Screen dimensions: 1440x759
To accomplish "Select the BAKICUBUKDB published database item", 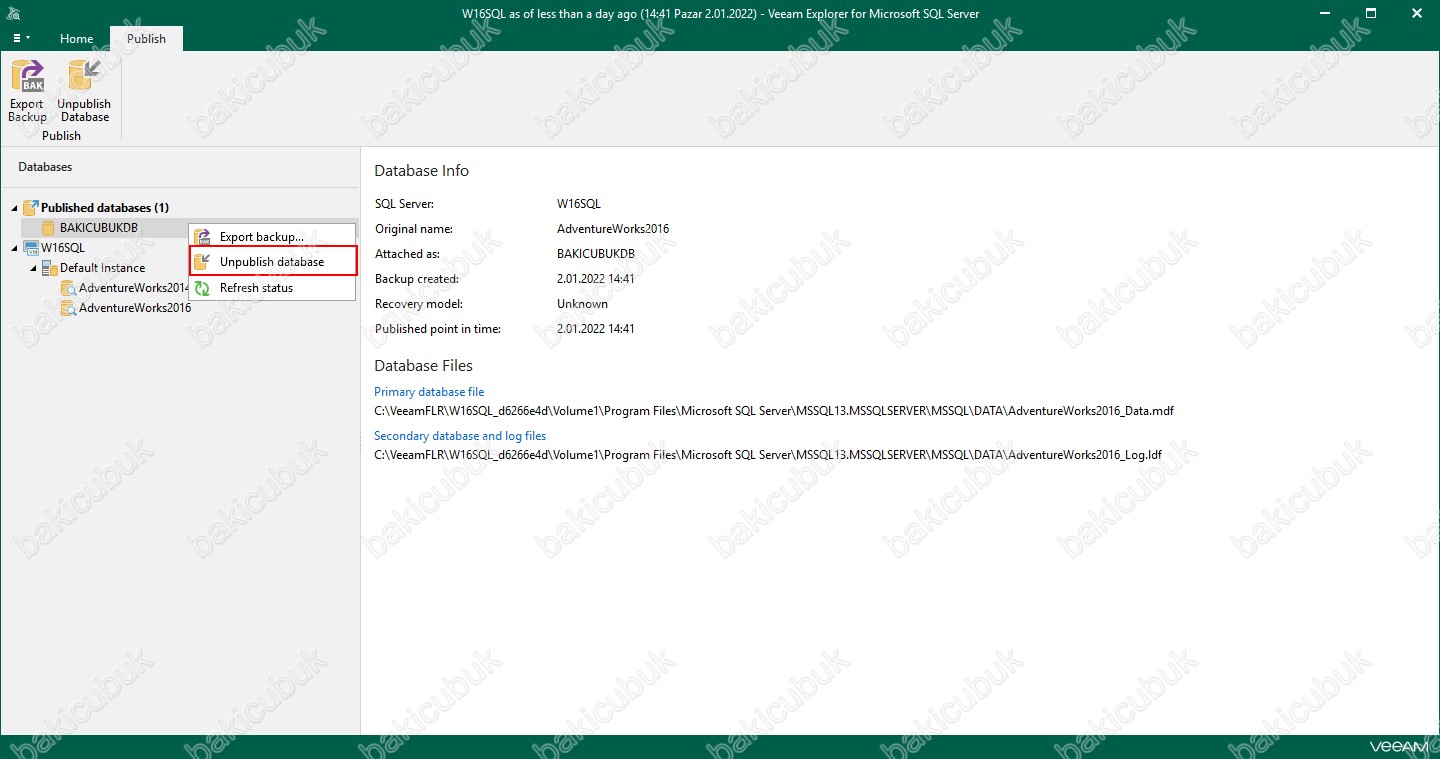I will [x=98, y=228].
